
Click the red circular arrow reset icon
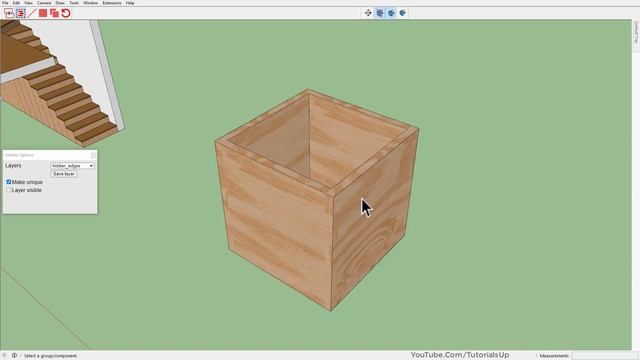point(66,13)
